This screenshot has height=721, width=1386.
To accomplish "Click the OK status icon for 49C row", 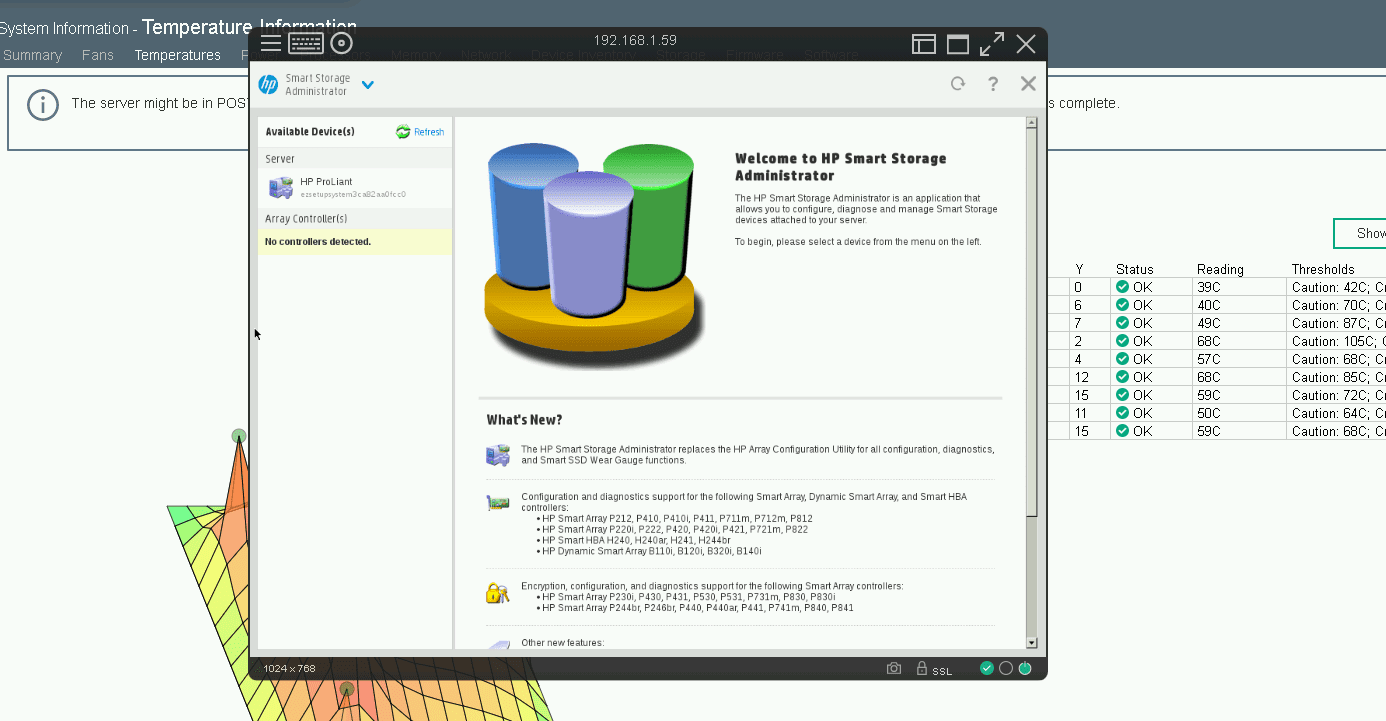I will coord(1123,323).
